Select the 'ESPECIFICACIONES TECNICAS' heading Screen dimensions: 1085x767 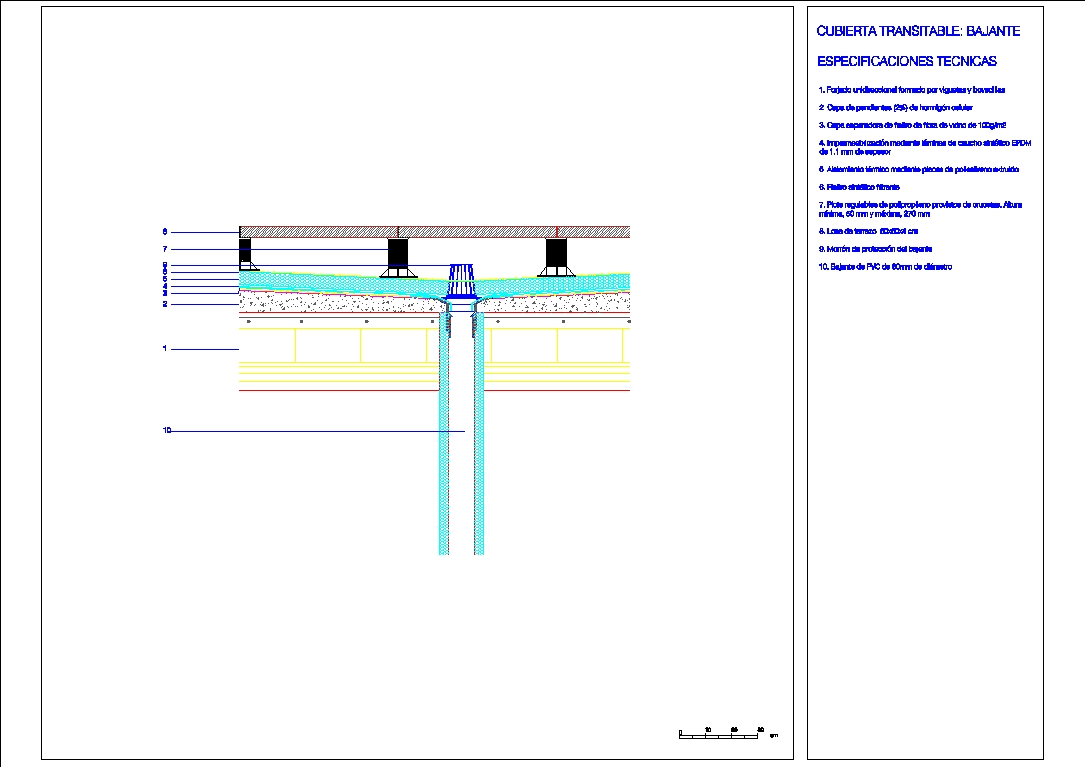click(907, 62)
